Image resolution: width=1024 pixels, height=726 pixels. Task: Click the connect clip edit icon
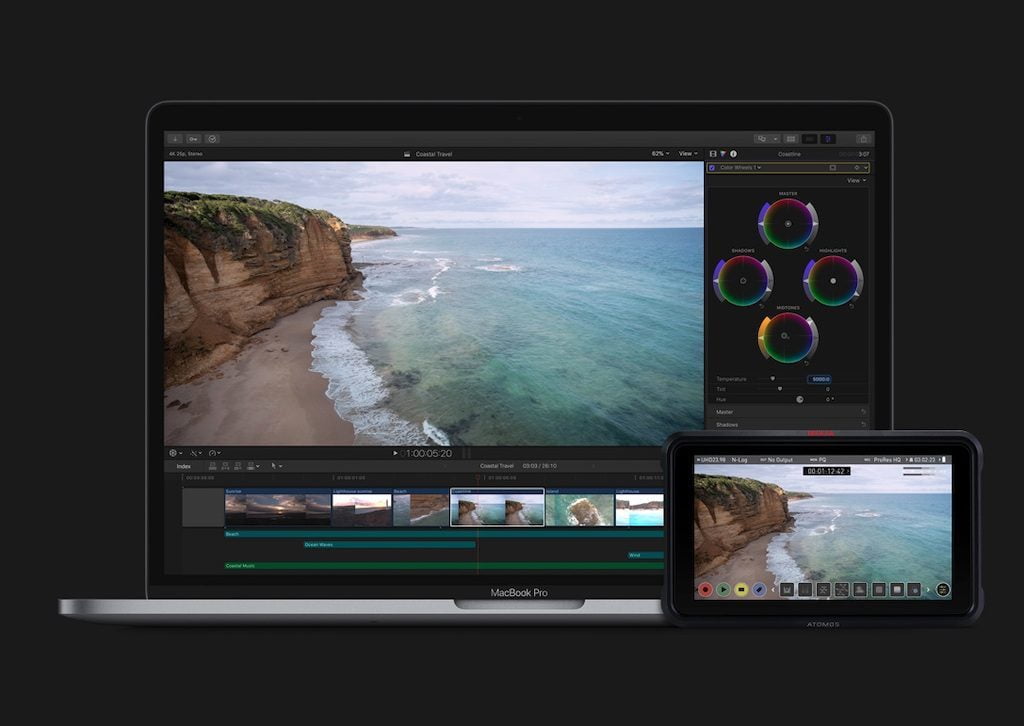pyautogui.click(x=212, y=466)
